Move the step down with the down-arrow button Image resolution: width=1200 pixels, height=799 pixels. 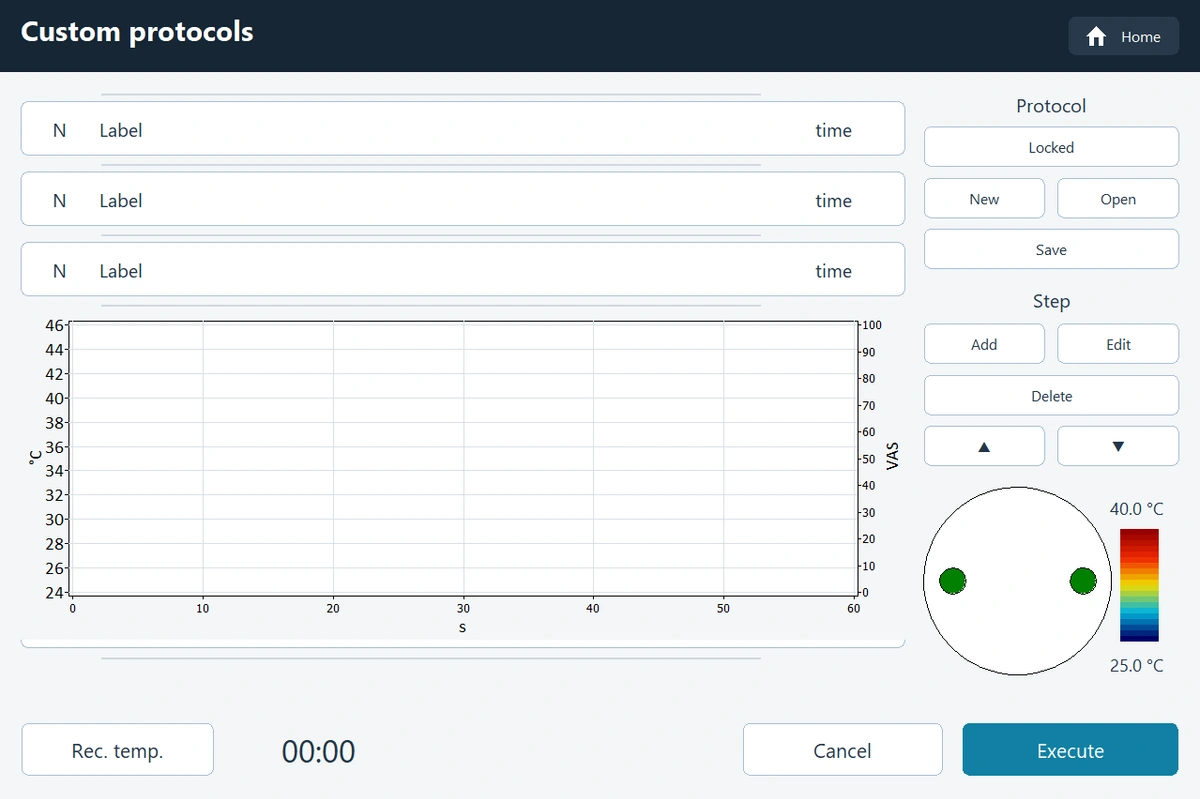tap(1118, 446)
